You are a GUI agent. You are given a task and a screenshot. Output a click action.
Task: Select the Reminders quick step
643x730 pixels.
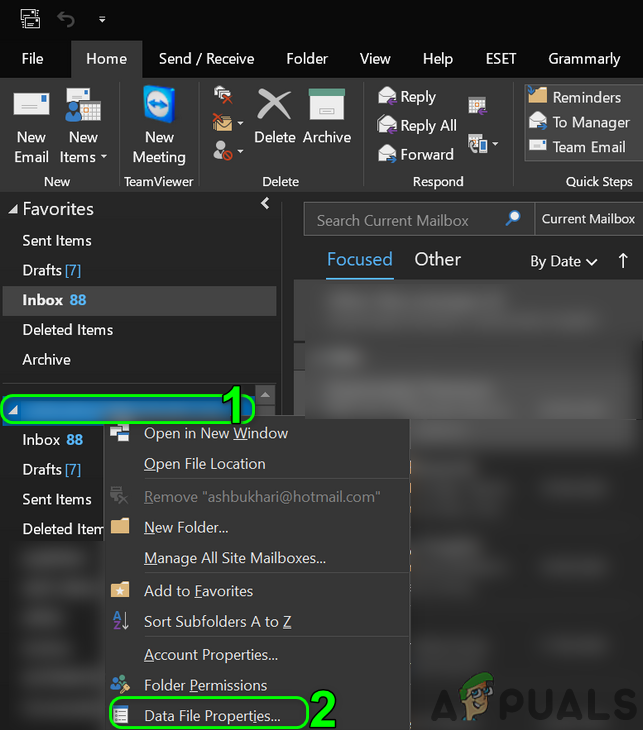(x=575, y=97)
